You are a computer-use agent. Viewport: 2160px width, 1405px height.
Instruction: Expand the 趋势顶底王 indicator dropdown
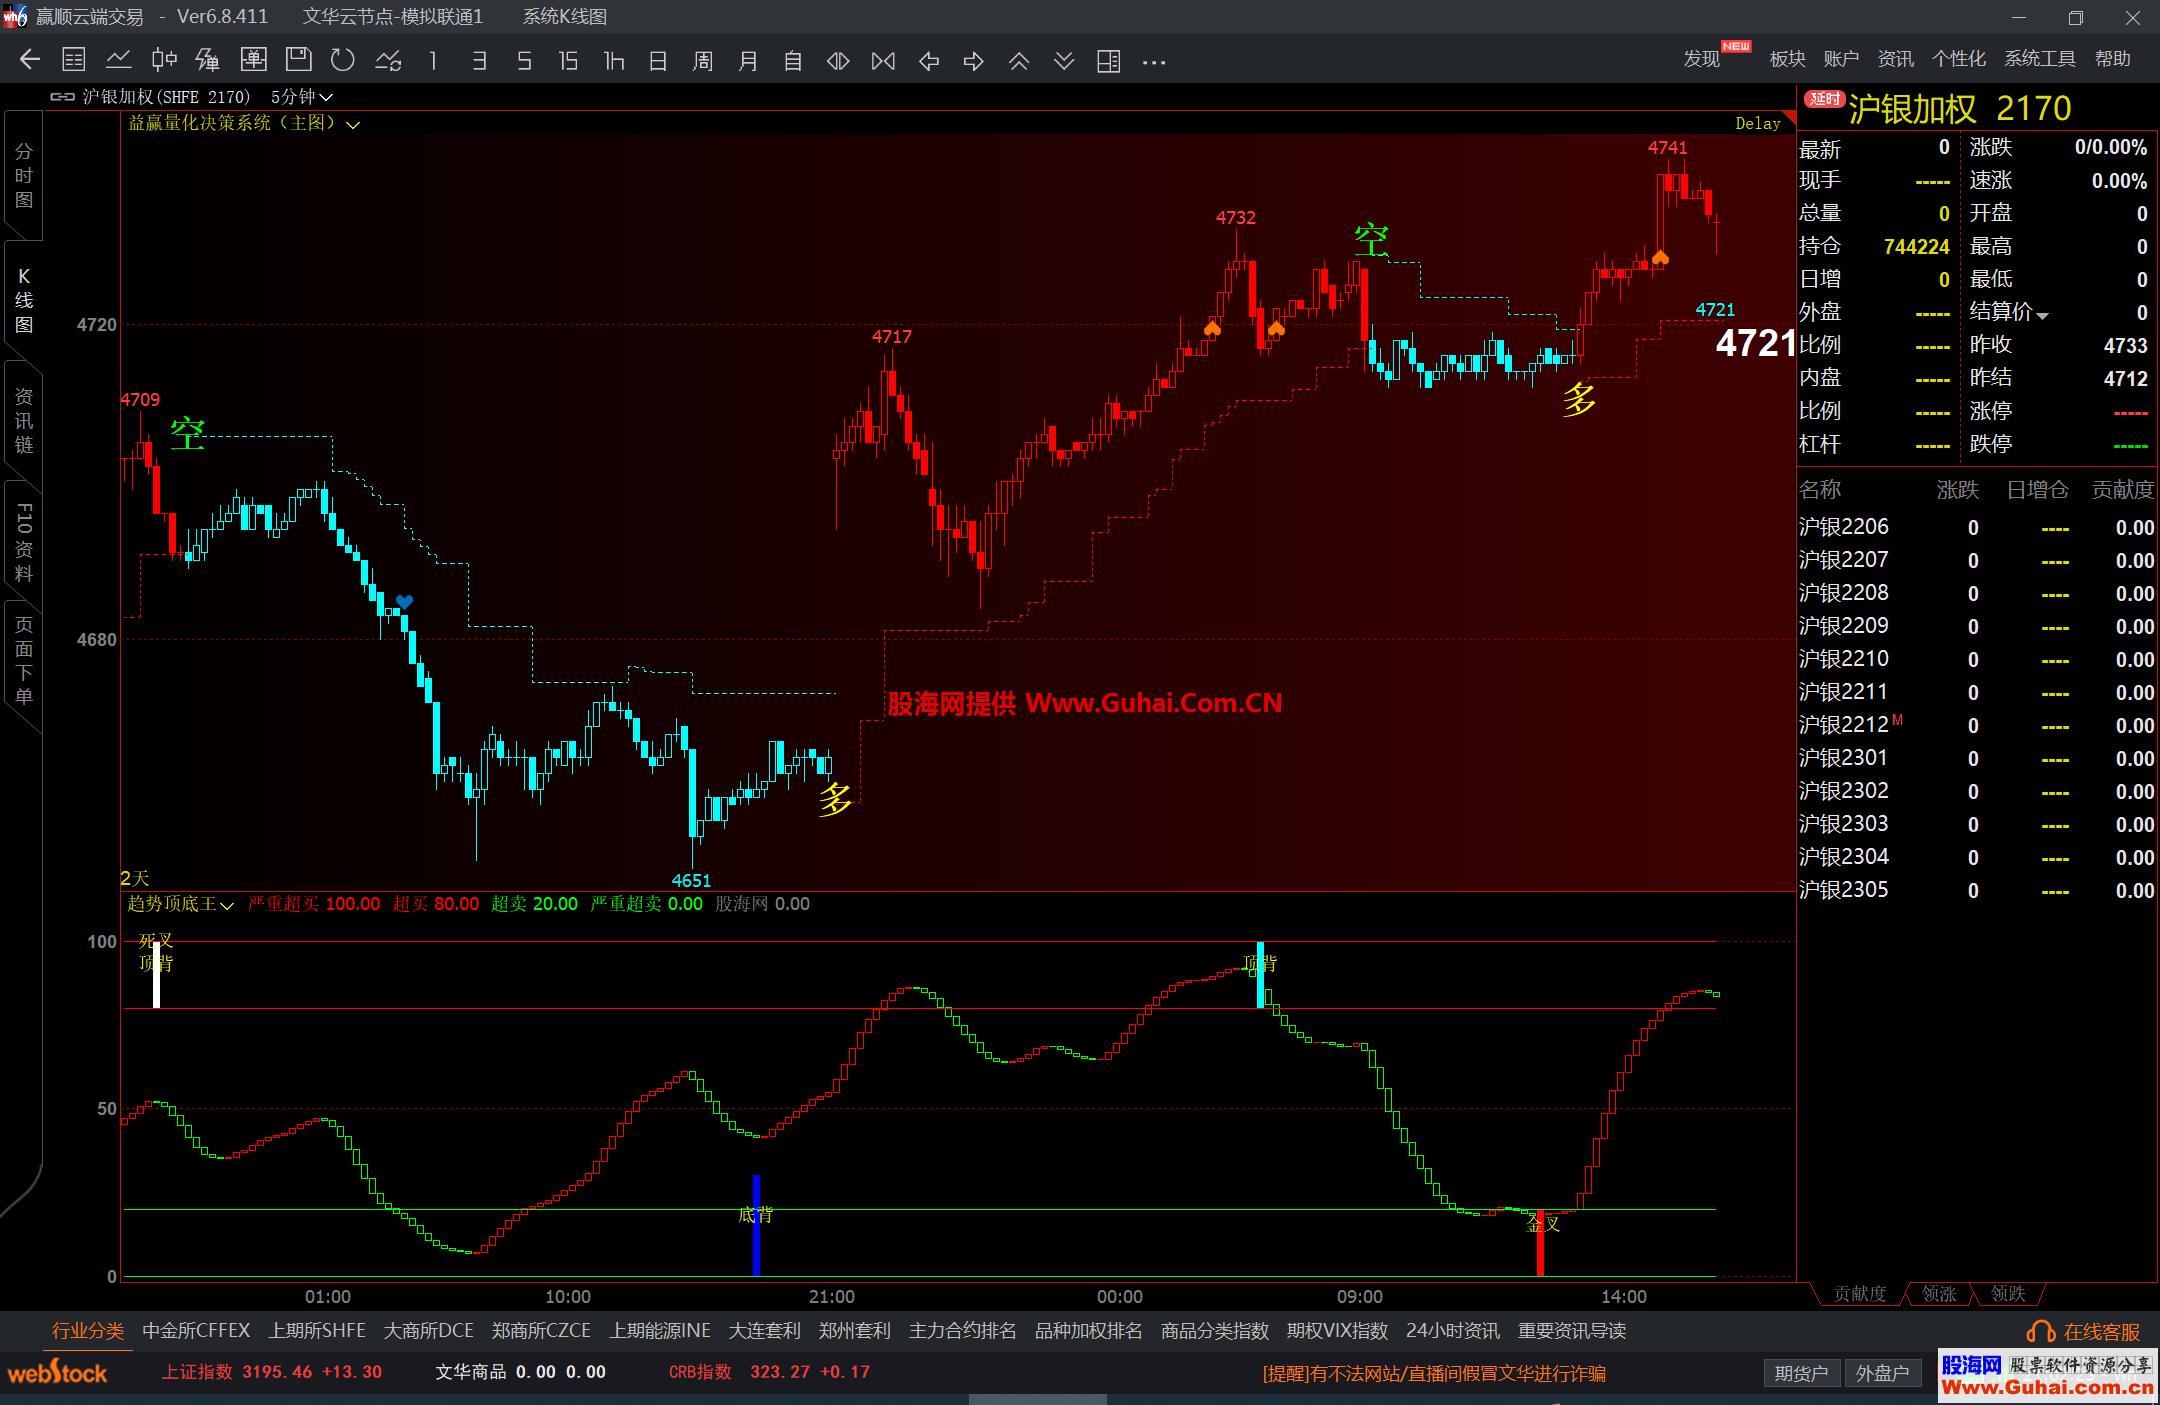coord(227,906)
